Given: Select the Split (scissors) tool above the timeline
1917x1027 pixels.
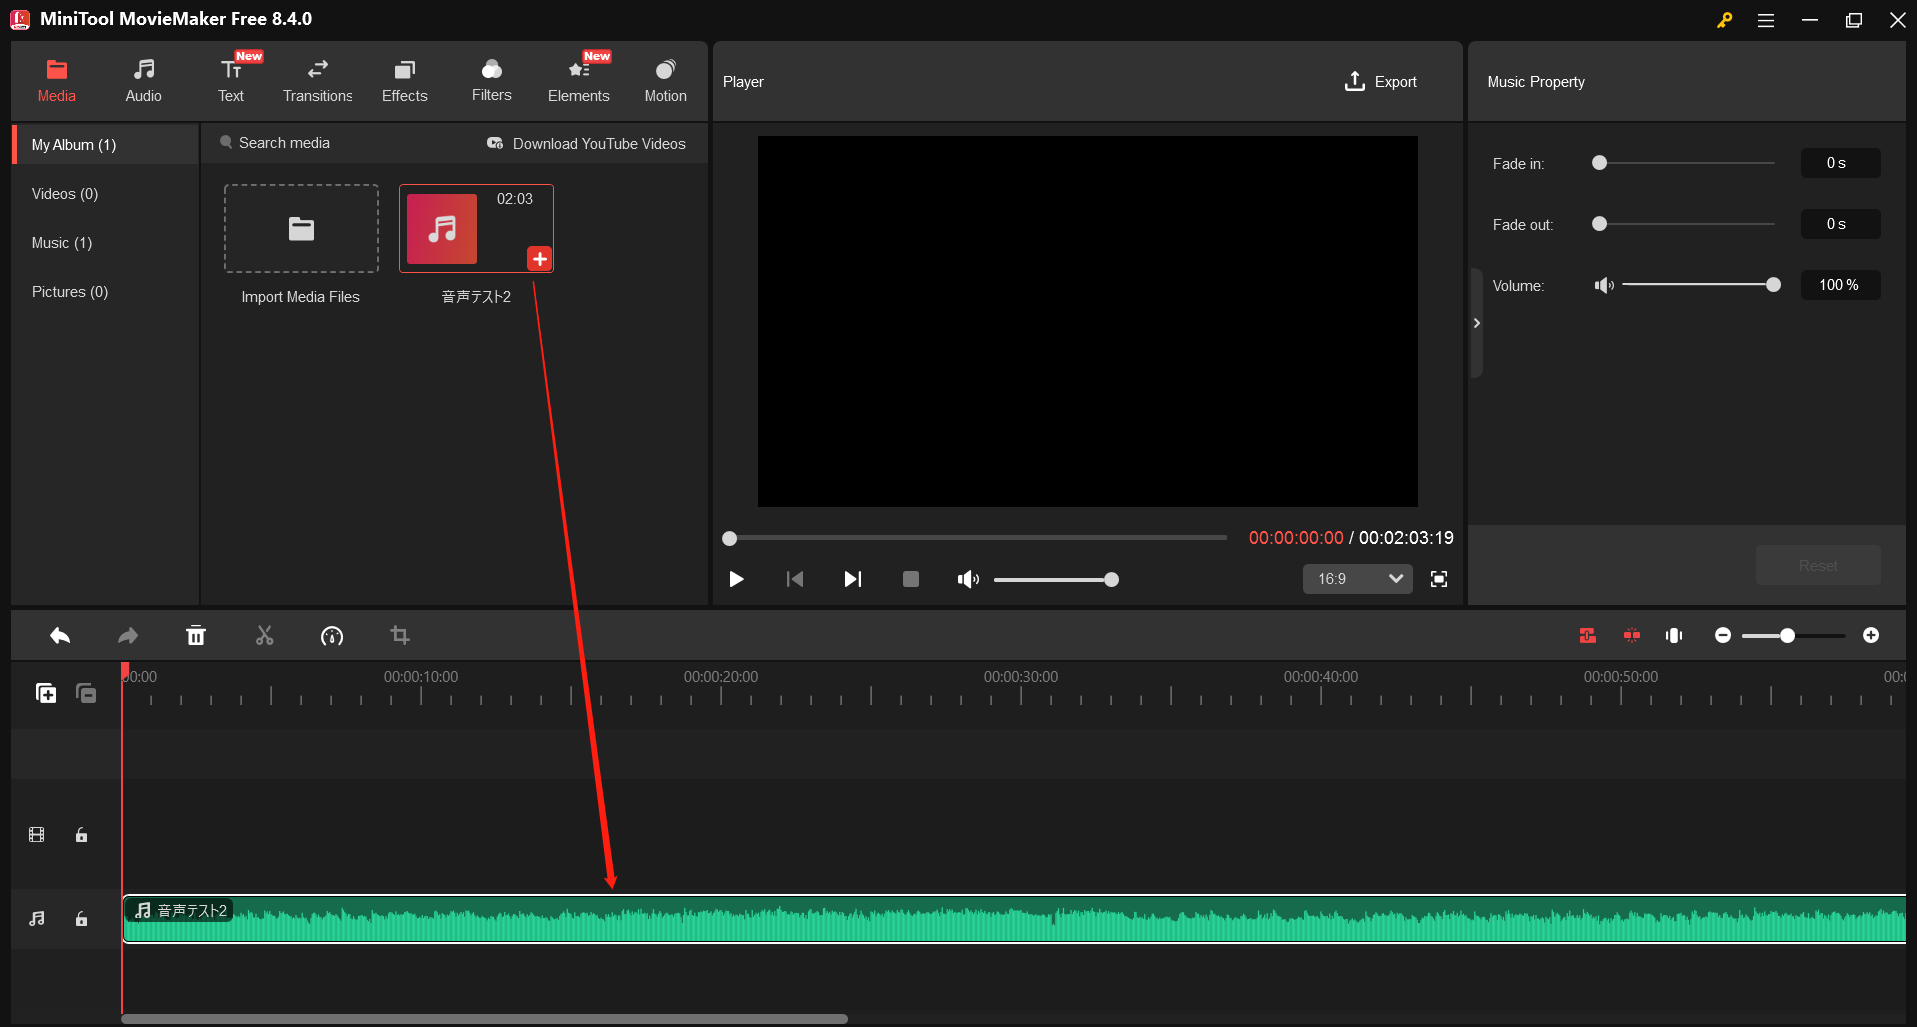Looking at the screenshot, I should click(264, 635).
